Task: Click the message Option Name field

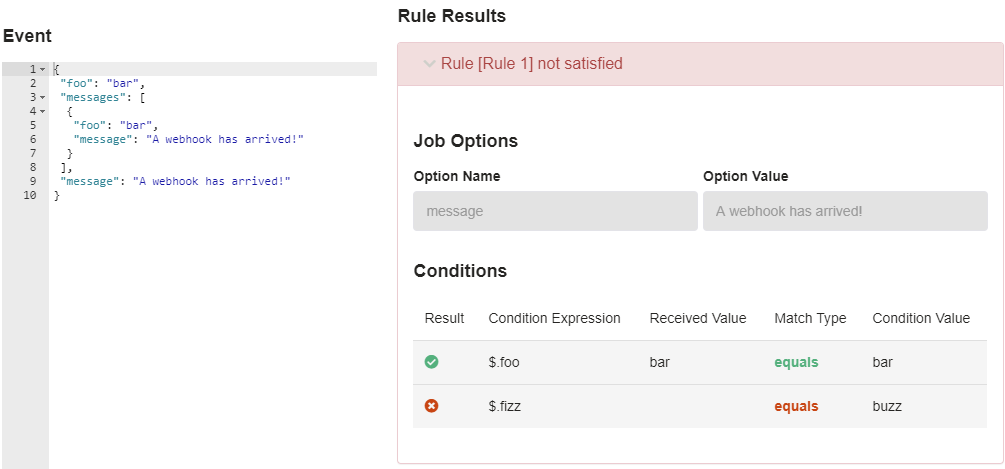Action: click(555, 211)
